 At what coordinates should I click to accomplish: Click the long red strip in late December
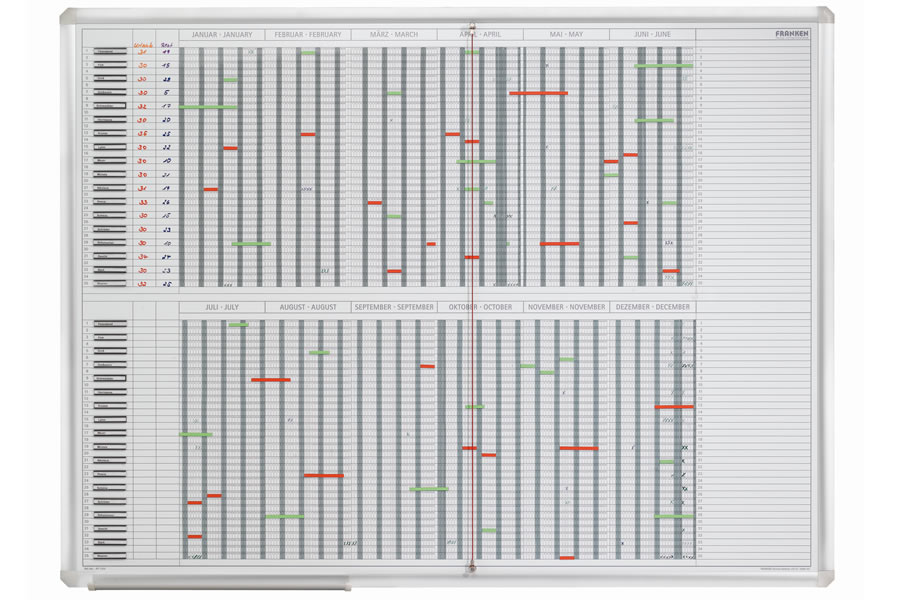tap(674, 407)
